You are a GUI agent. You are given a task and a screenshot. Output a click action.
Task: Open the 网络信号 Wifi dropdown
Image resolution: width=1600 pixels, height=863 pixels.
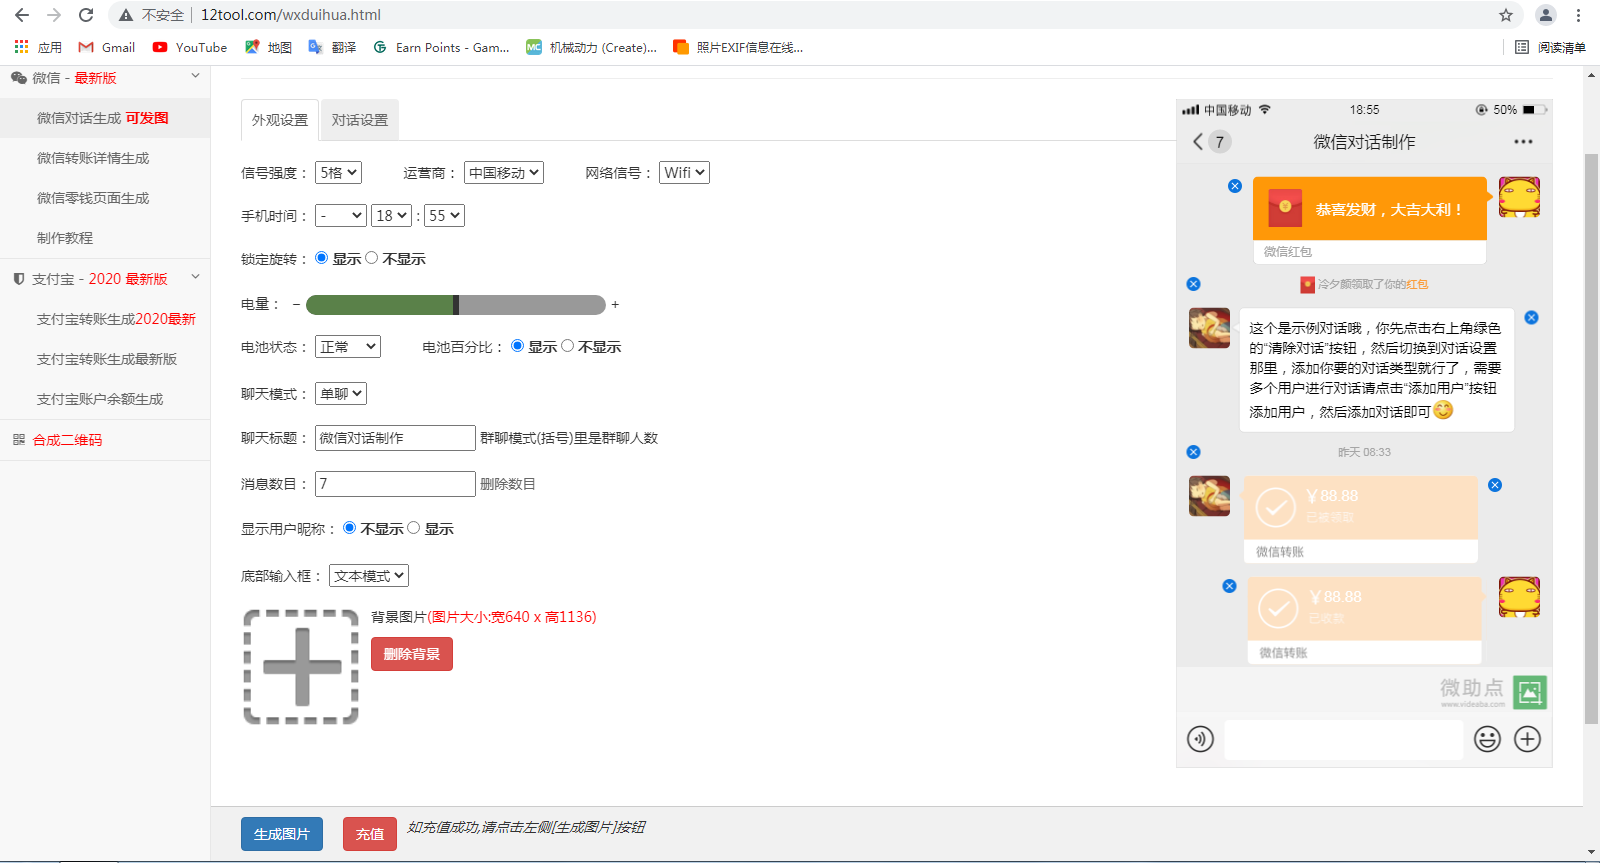(x=684, y=173)
